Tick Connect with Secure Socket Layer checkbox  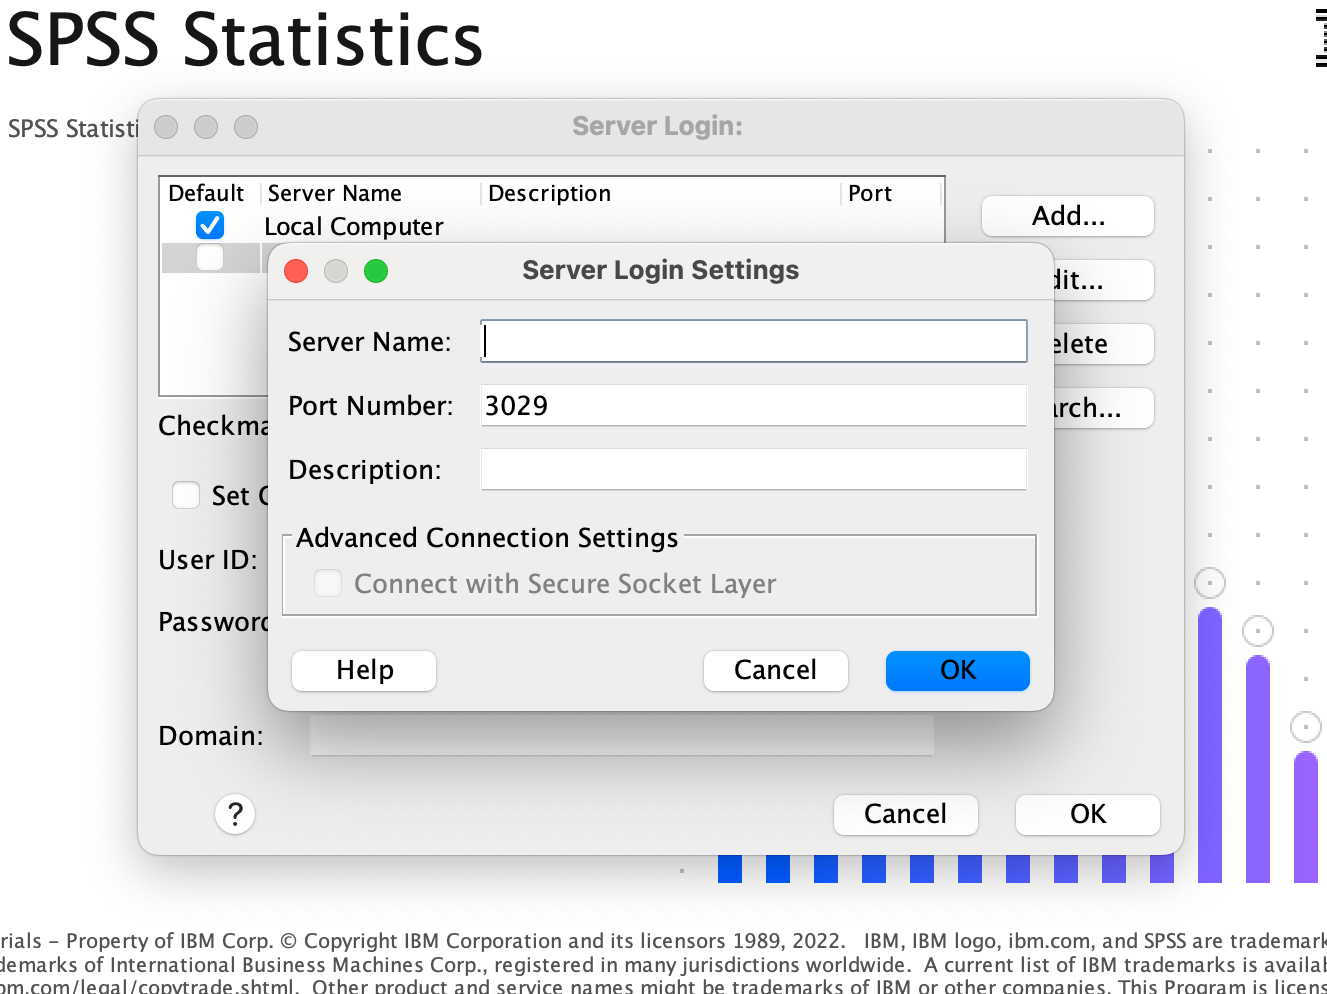[328, 583]
